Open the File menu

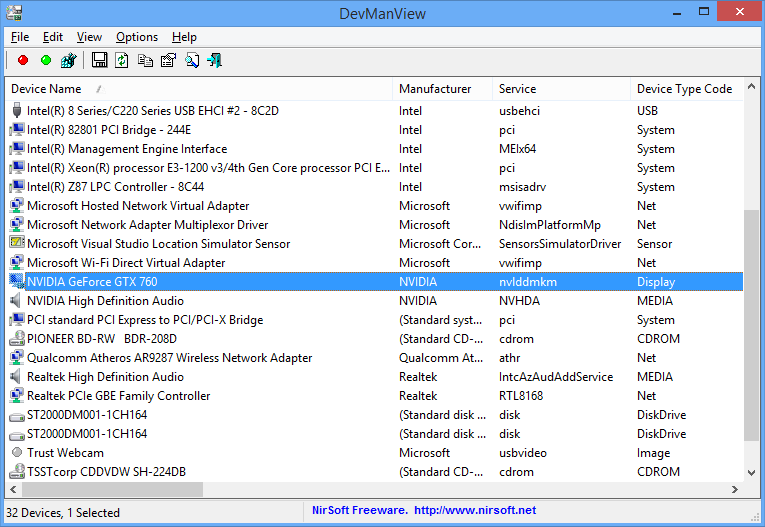click(20, 37)
